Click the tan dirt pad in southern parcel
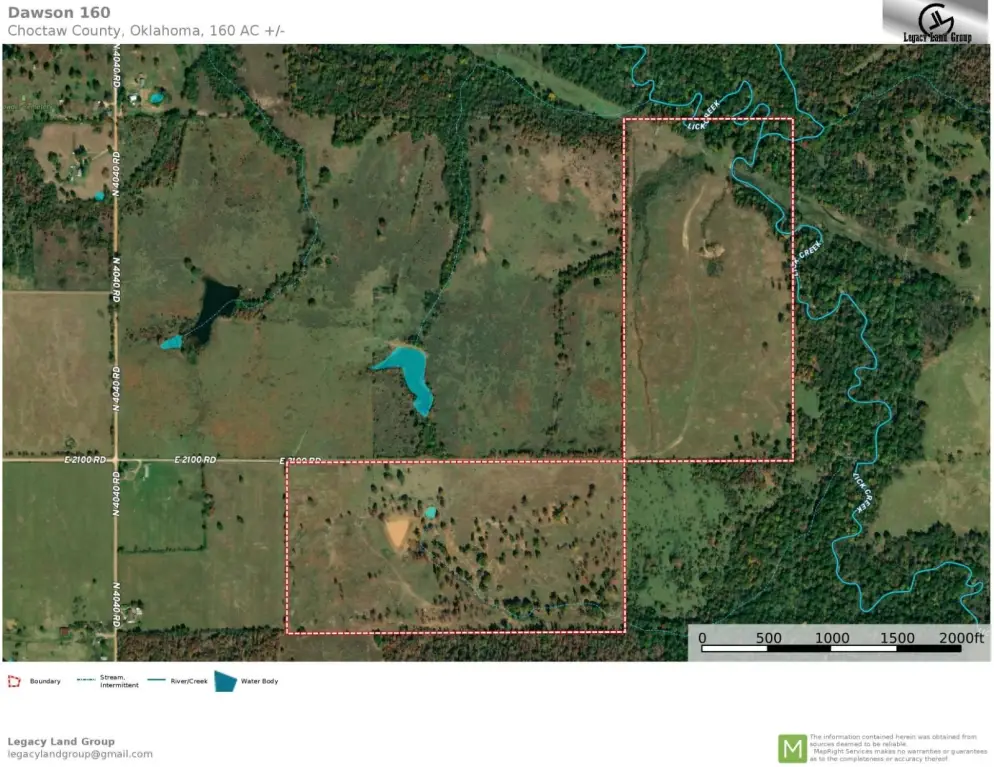This screenshot has height=767, width=994. pos(398,532)
